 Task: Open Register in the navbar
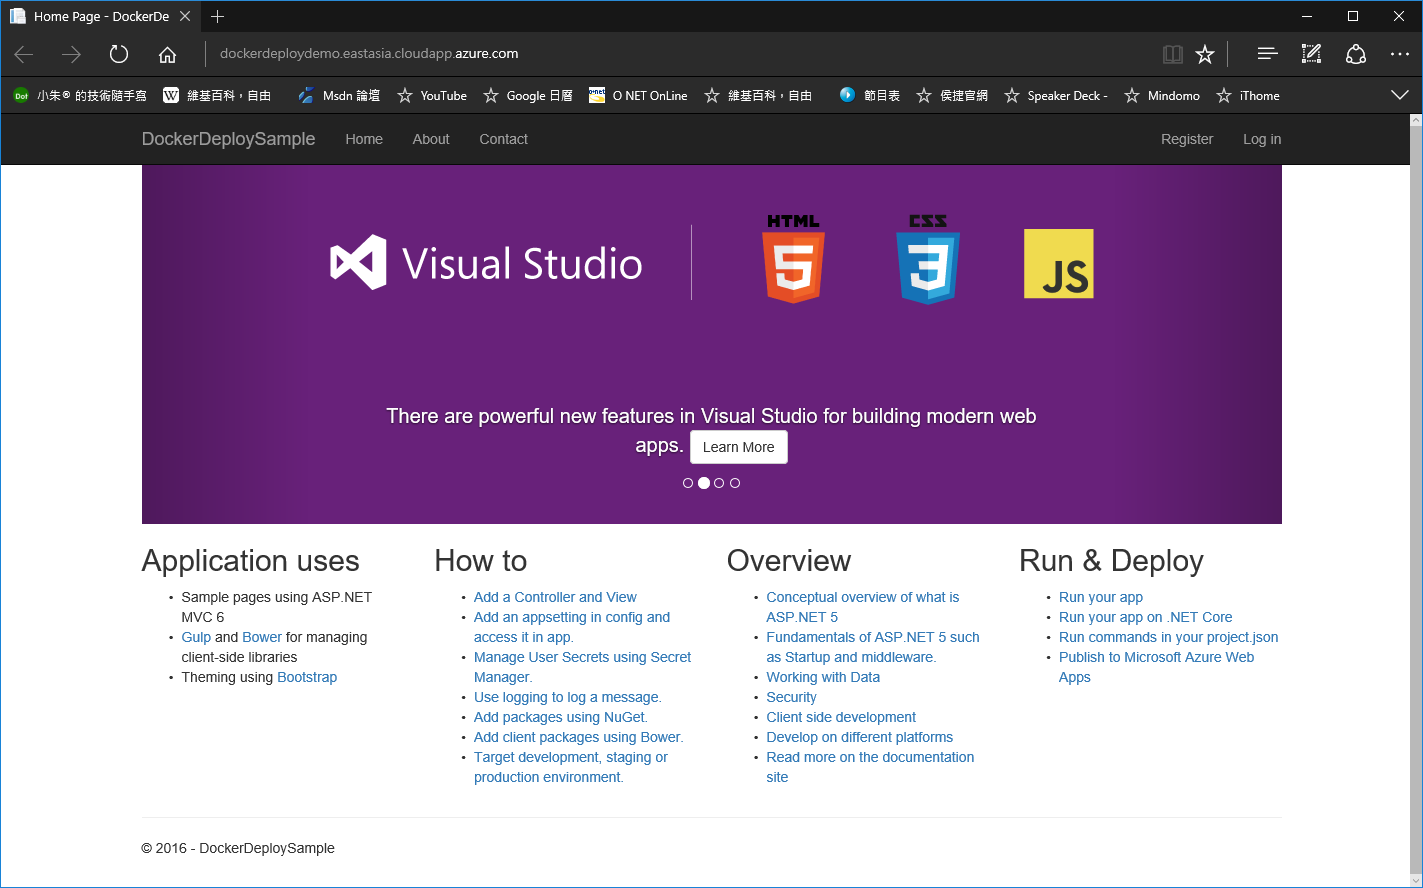pyautogui.click(x=1187, y=139)
